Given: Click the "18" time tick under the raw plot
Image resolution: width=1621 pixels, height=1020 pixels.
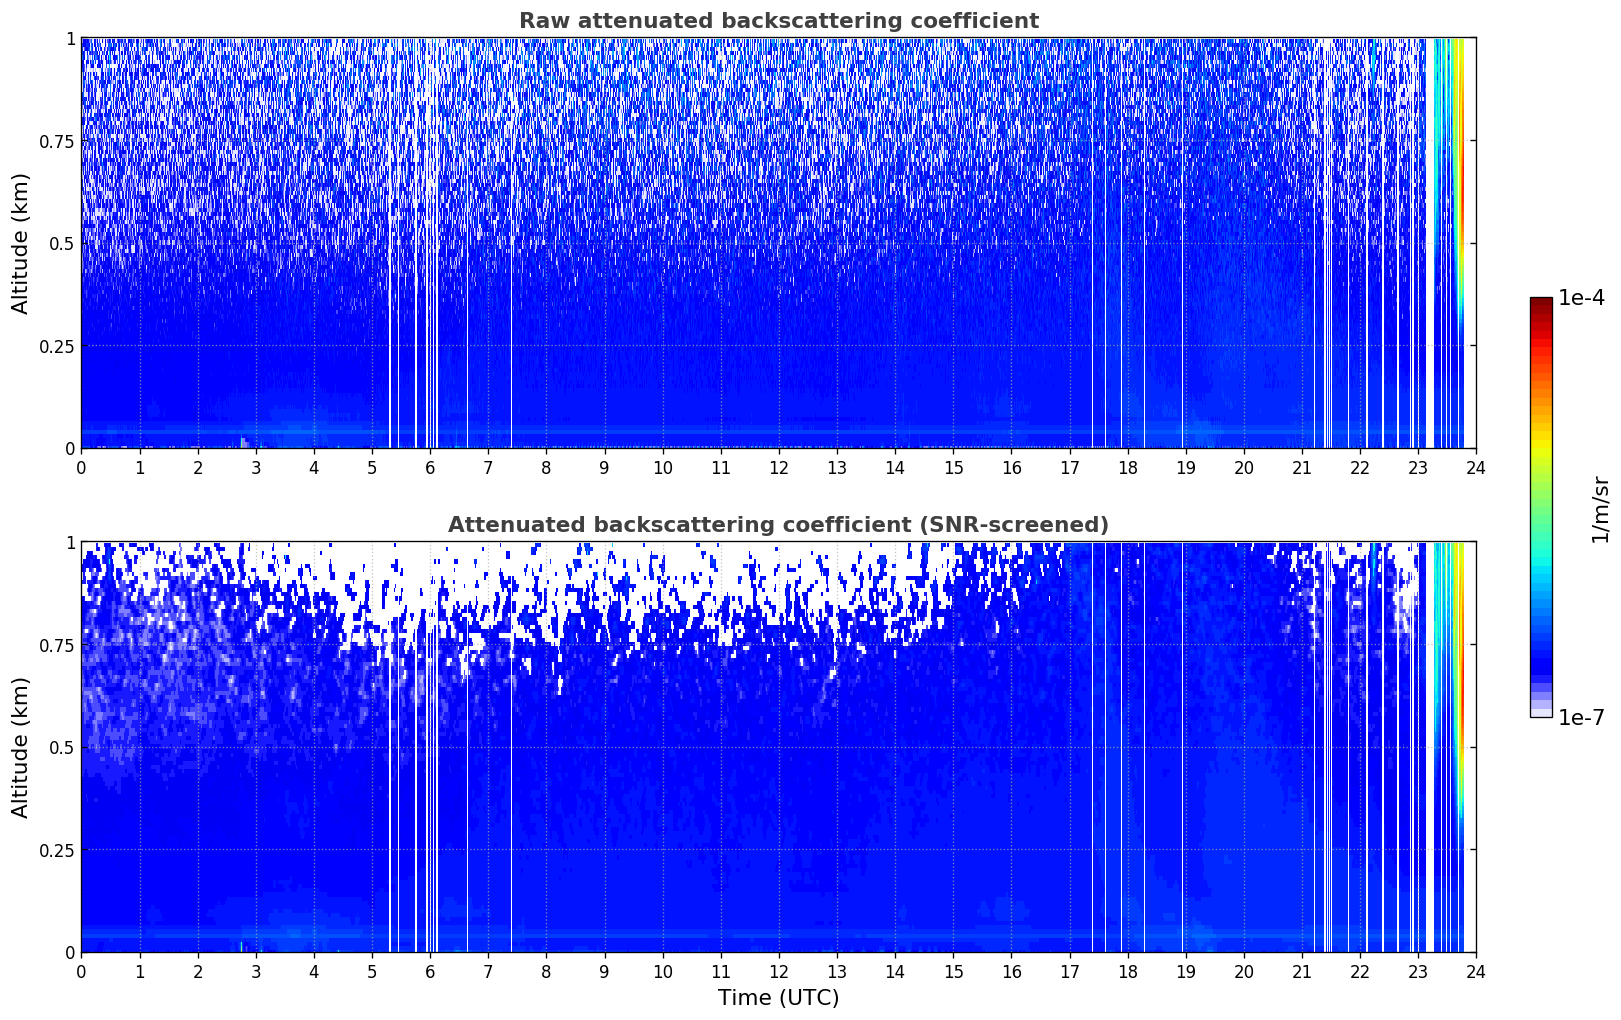Looking at the screenshot, I should point(1127,467).
